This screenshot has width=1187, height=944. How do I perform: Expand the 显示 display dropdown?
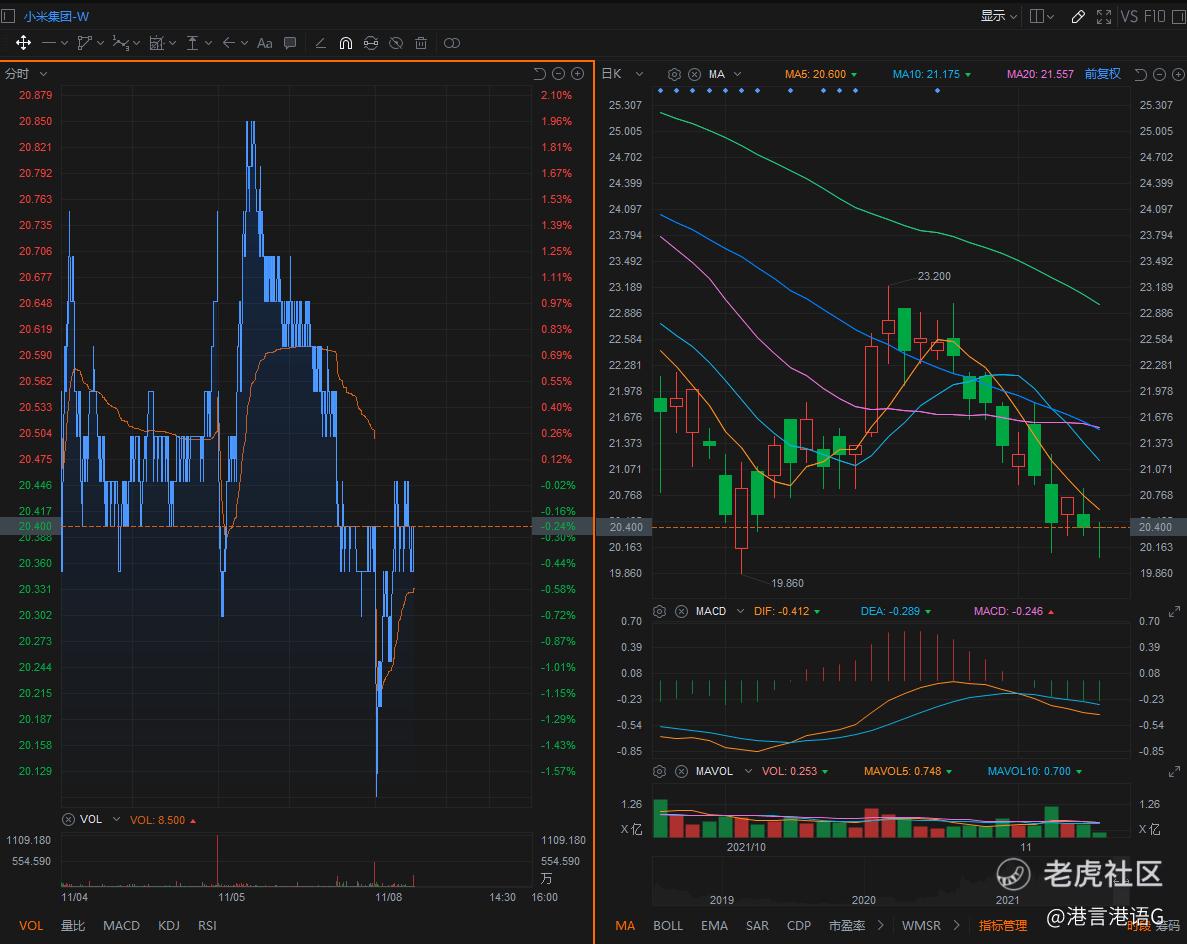pyautogui.click(x=998, y=16)
